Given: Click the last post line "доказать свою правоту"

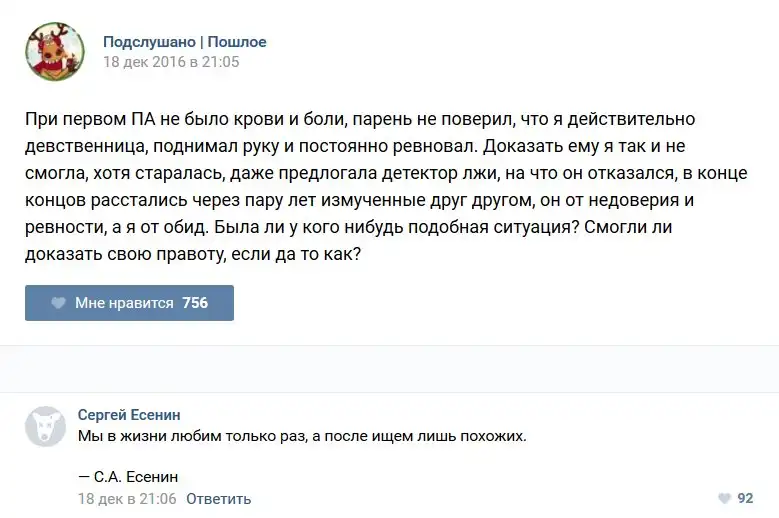Looking at the screenshot, I should pyautogui.click(x=193, y=254).
